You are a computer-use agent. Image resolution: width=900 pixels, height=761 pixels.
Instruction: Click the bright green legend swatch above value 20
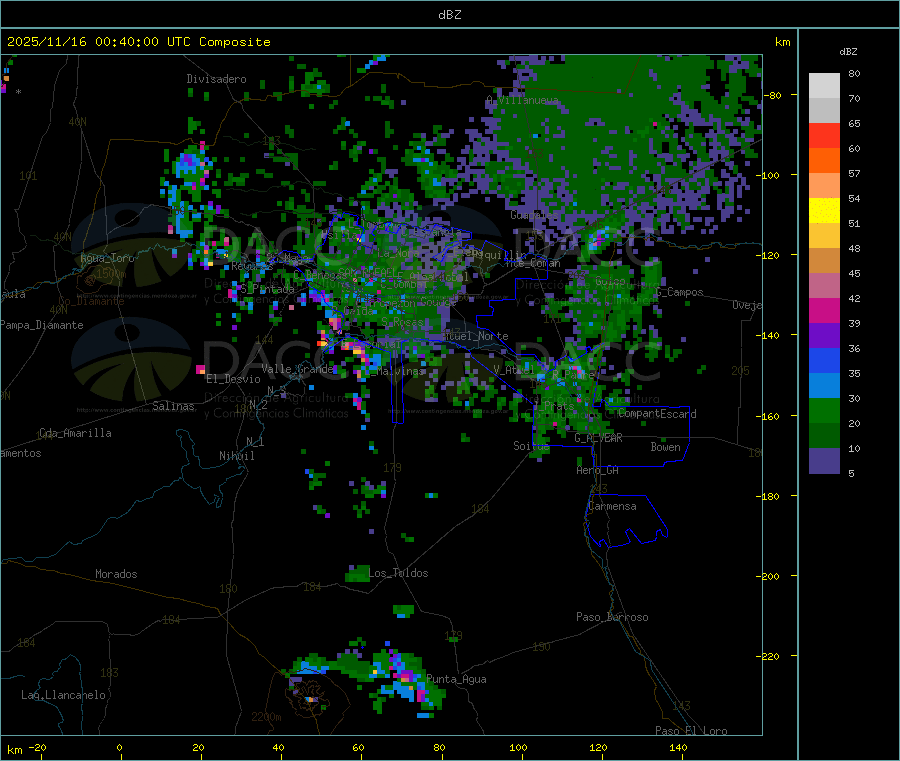click(824, 410)
